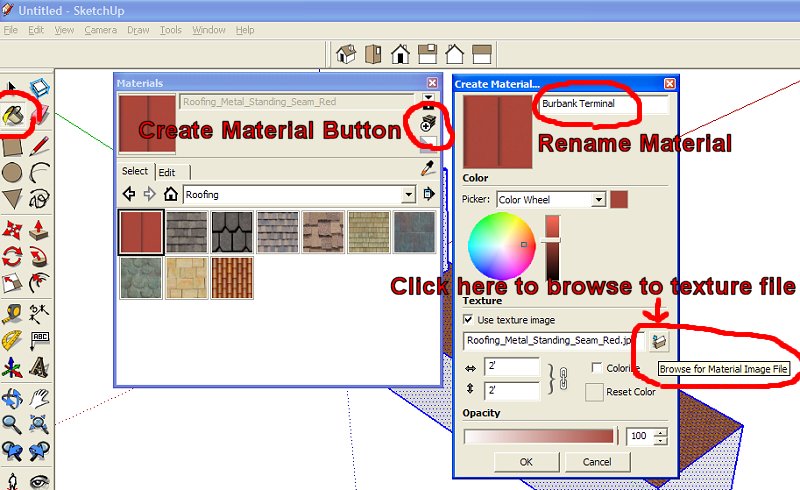800x490 pixels.
Task: Go back in Materials library
Action: click(129, 194)
